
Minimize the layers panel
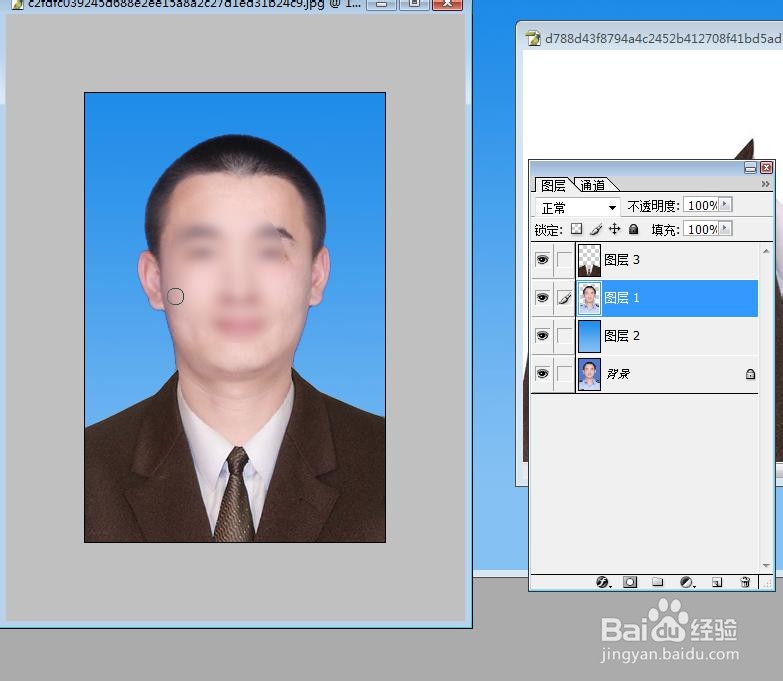tap(751, 168)
